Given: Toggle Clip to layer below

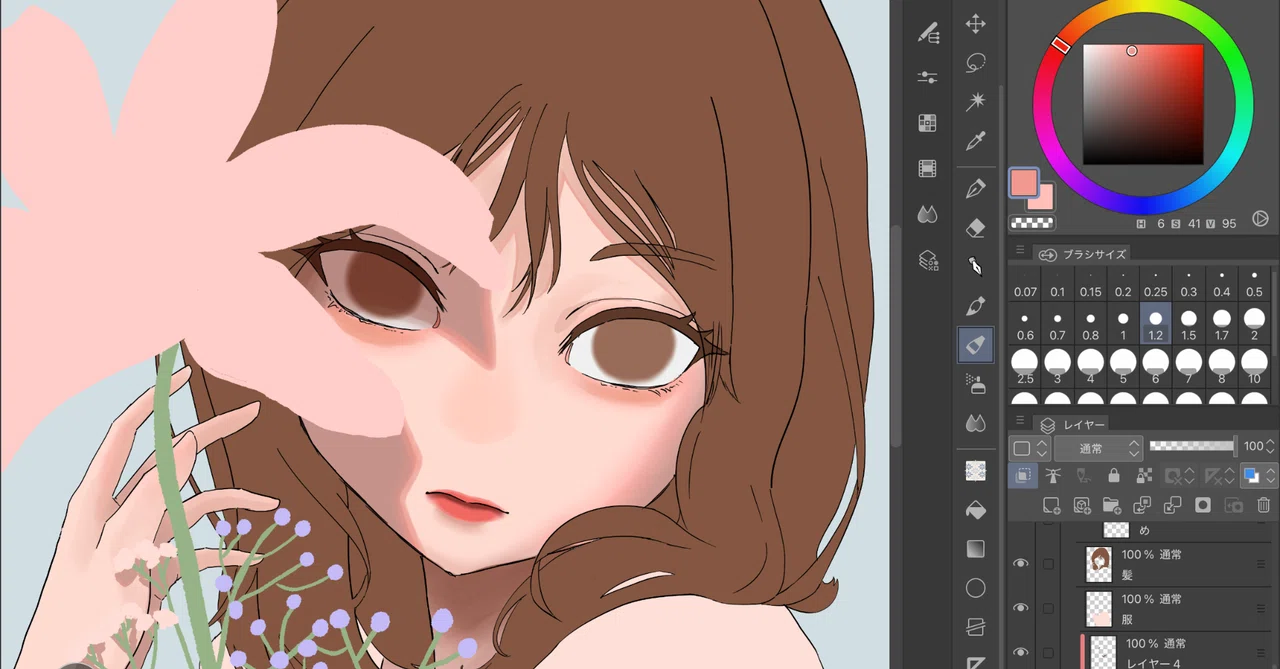Looking at the screenshot, I should [x=1022, y=476].
